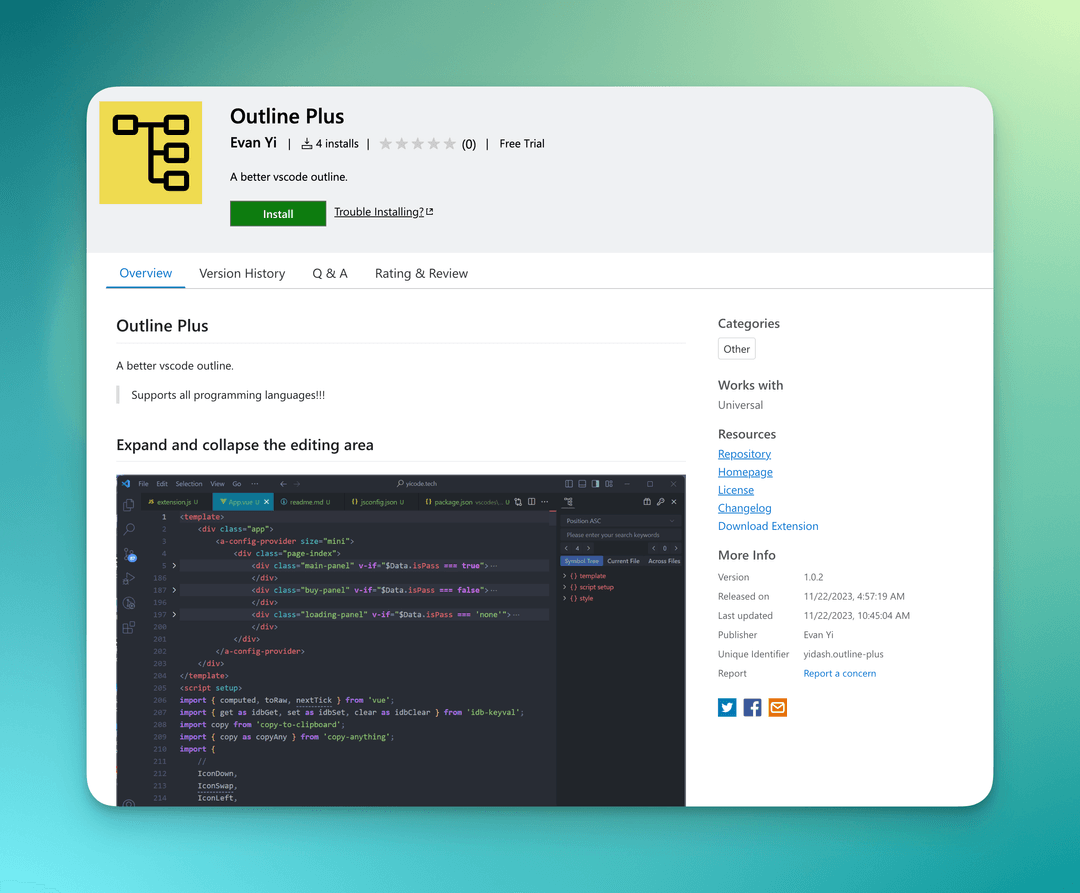Viewport: 1080px width, 893px height.
Task: Unfold the main-panel div at line 5
Action: pos(174,565)
